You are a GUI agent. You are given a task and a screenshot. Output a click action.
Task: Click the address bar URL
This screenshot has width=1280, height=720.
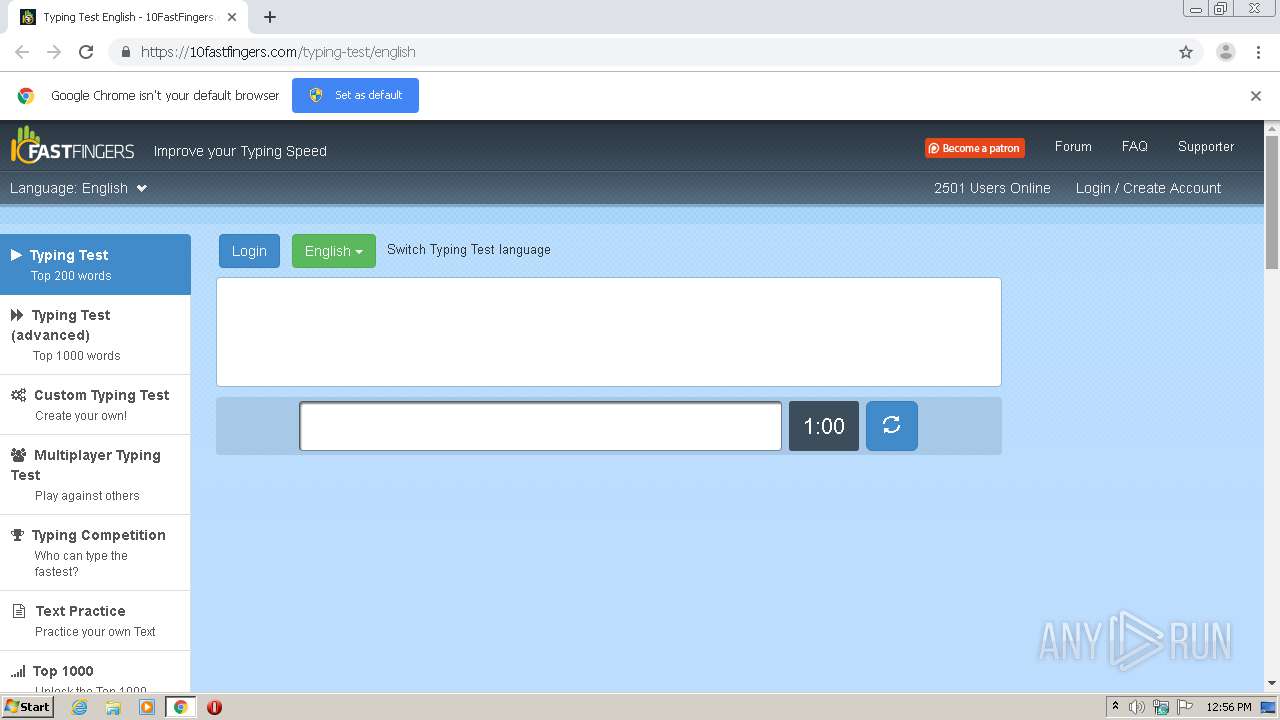(x=278, y=52)
